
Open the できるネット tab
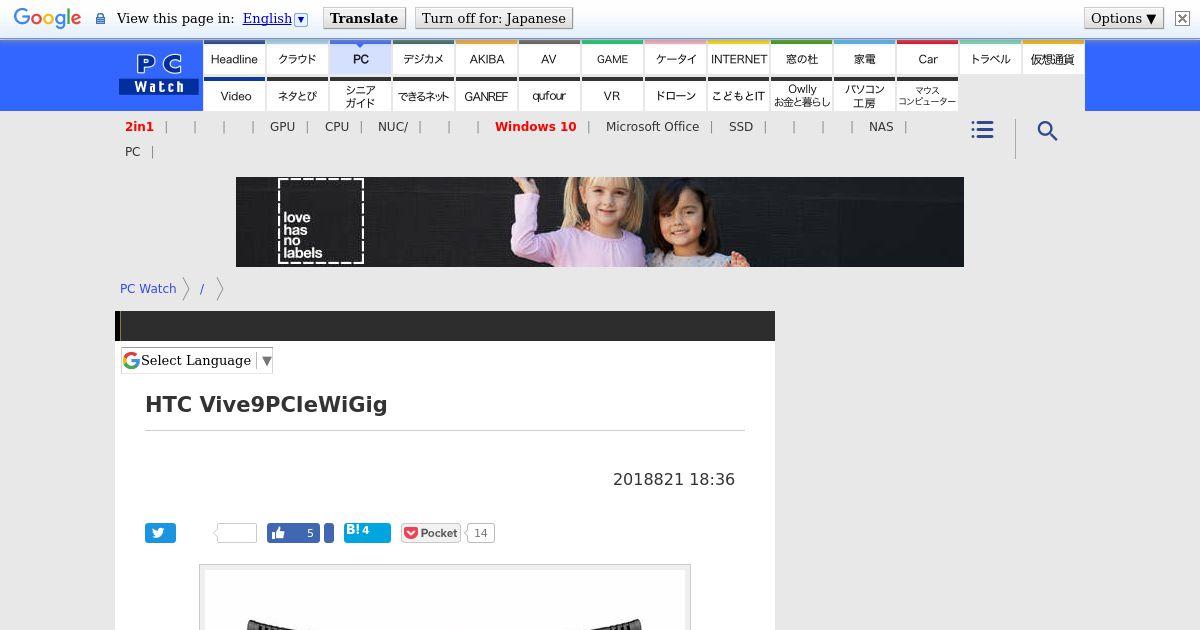click(x=424, y=95)
